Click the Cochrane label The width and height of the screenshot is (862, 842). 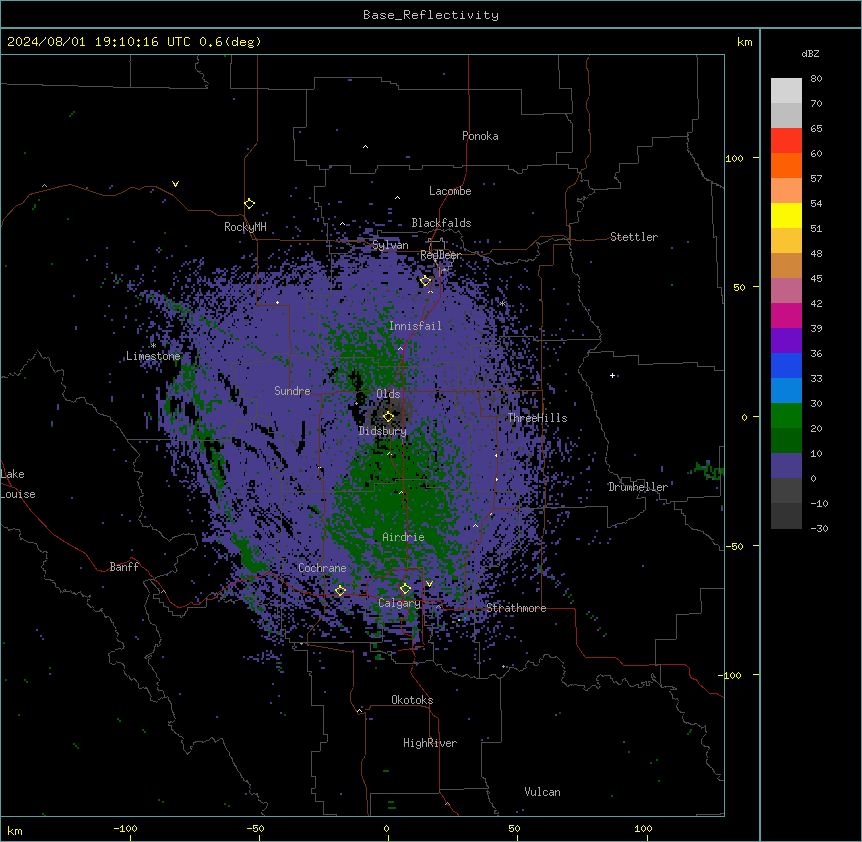point(322,568)
